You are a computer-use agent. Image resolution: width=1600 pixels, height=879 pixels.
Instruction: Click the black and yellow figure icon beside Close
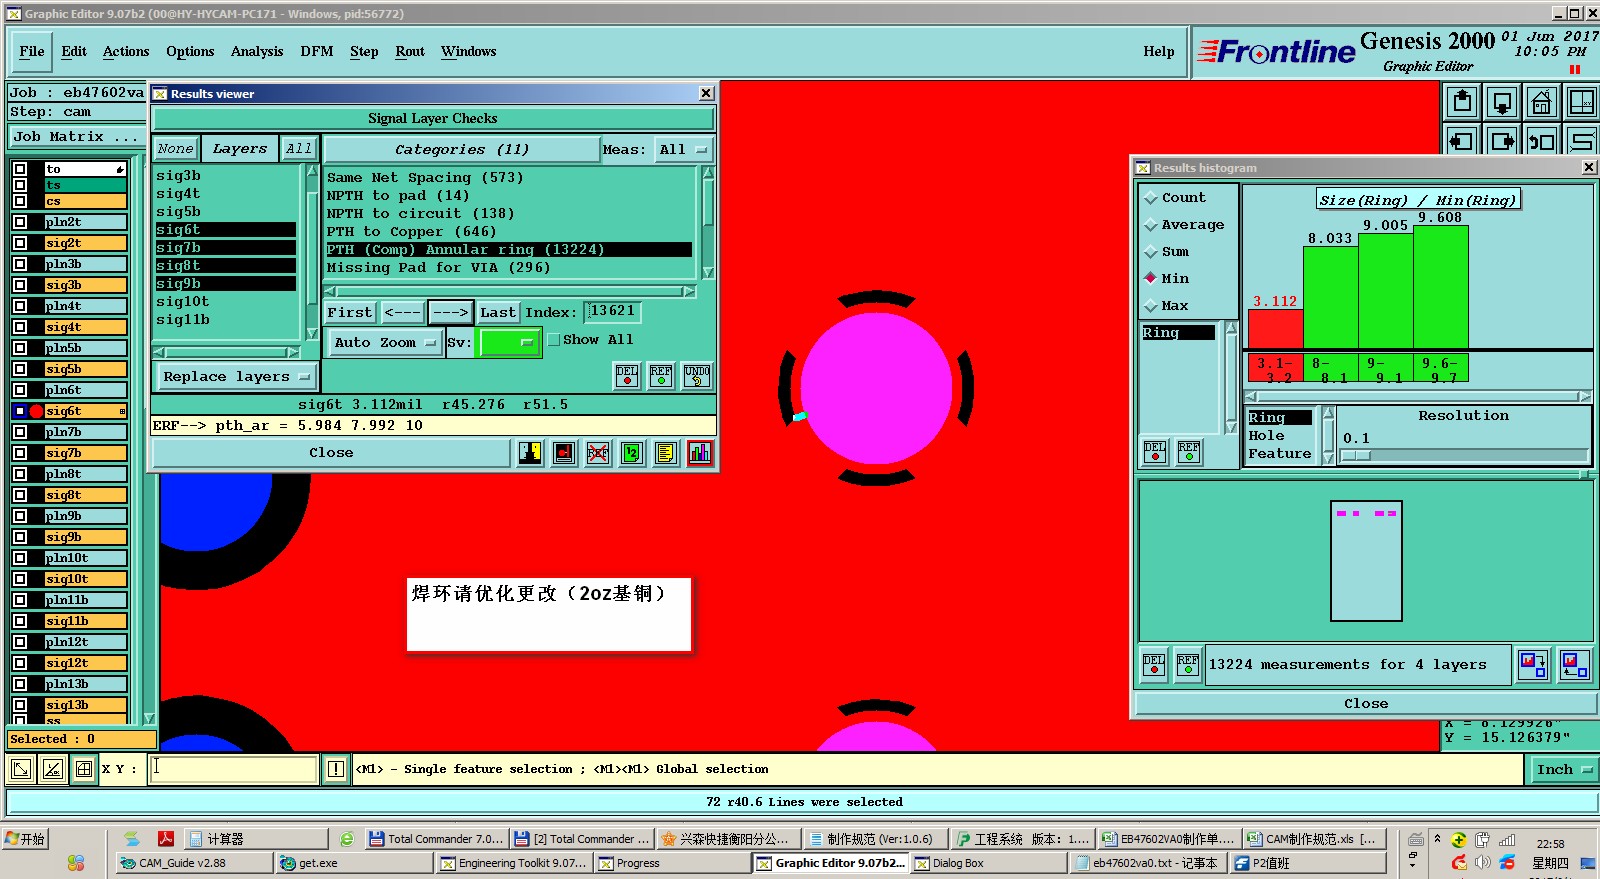[x=530, y=453]
